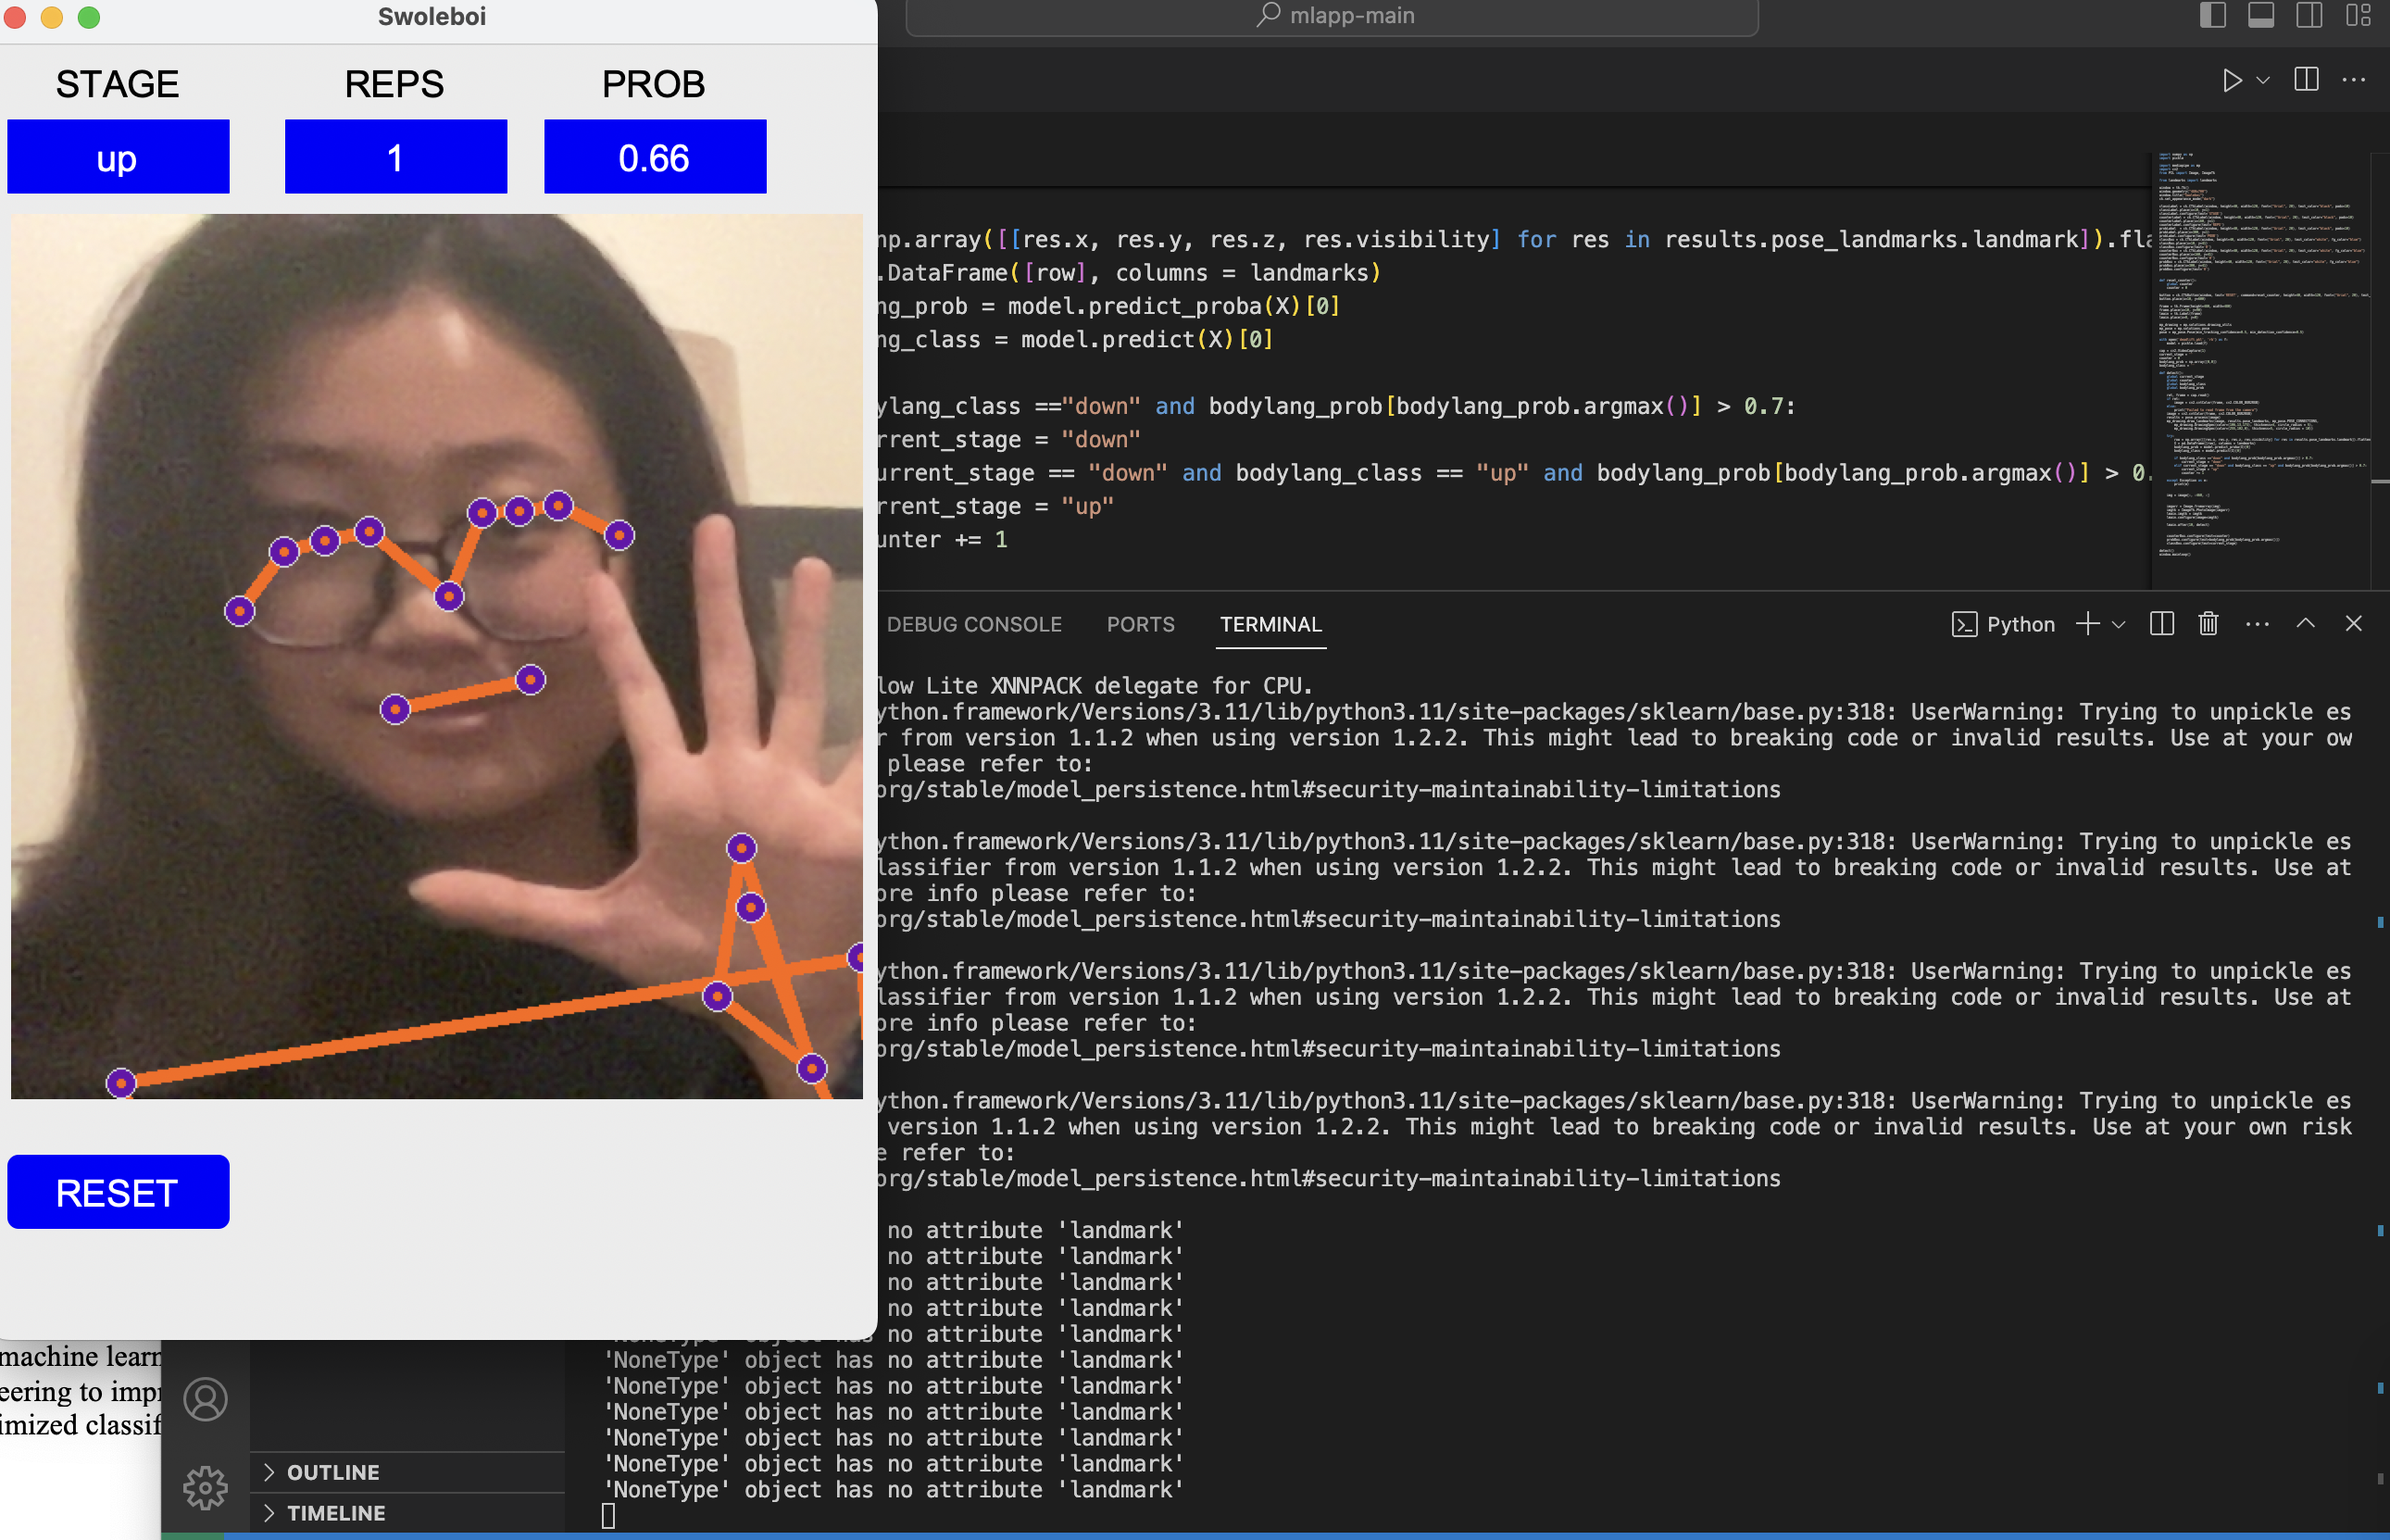2390x1540 pixels.
Task: Open more actions ellipsis in terminal toolbar
Action: tap(2257, 624)
